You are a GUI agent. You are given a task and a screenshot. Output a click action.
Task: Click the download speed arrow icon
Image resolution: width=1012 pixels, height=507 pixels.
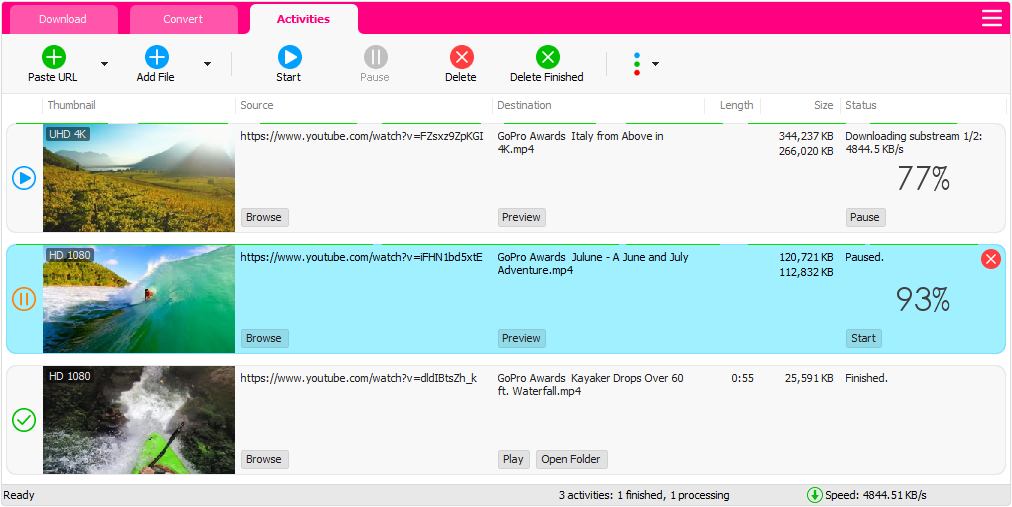tap(814, 495)
